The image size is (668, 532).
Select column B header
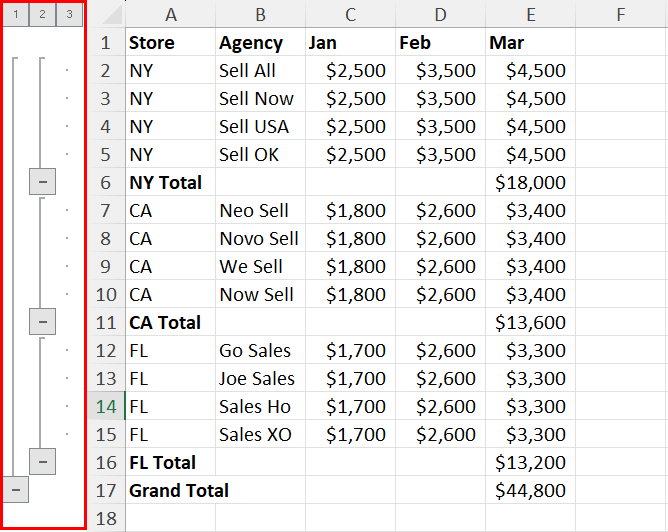coord(260,14)
